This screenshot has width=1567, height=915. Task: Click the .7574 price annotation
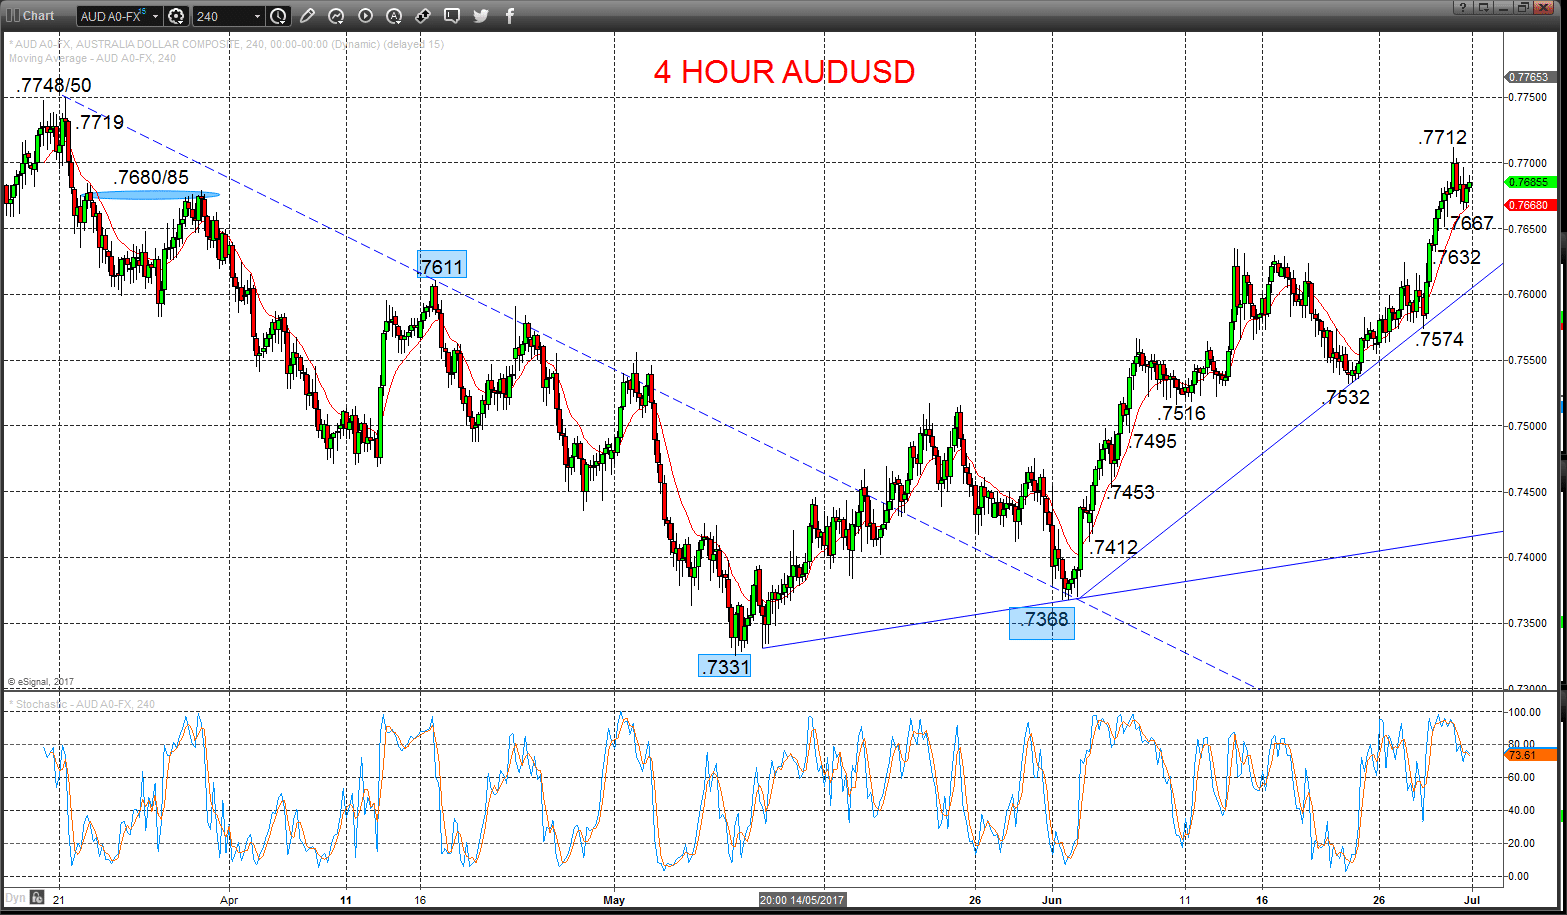[x=1440, y=340]
